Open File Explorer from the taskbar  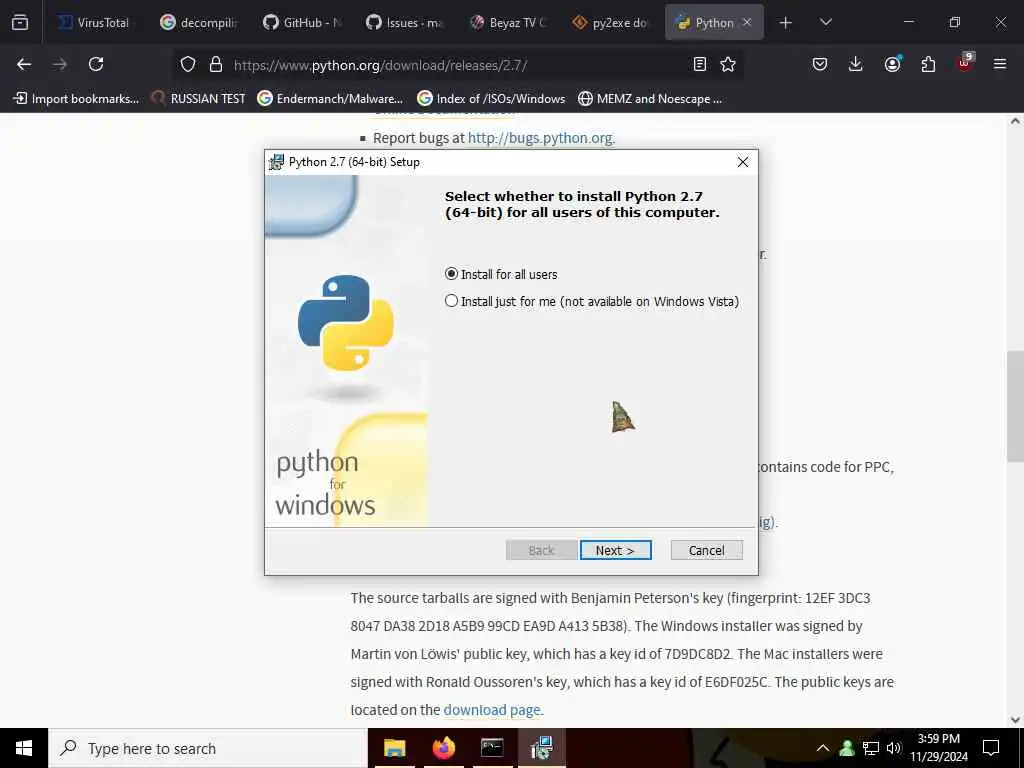pos(394,748)
